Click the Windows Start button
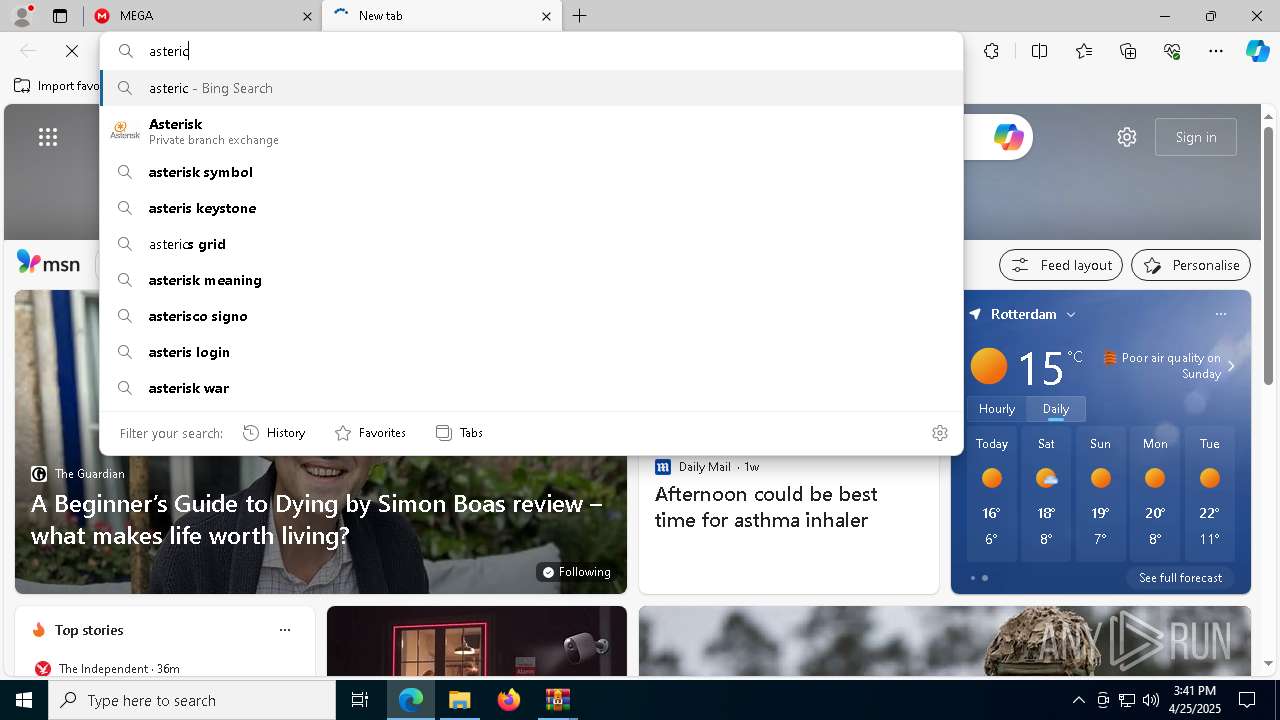Viewport: 1280px width, 720px height. point(24,700)
